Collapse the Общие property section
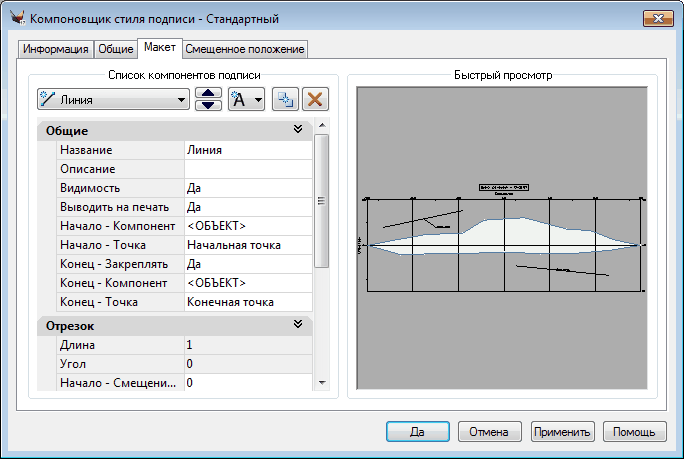 [x=297, y=130]
